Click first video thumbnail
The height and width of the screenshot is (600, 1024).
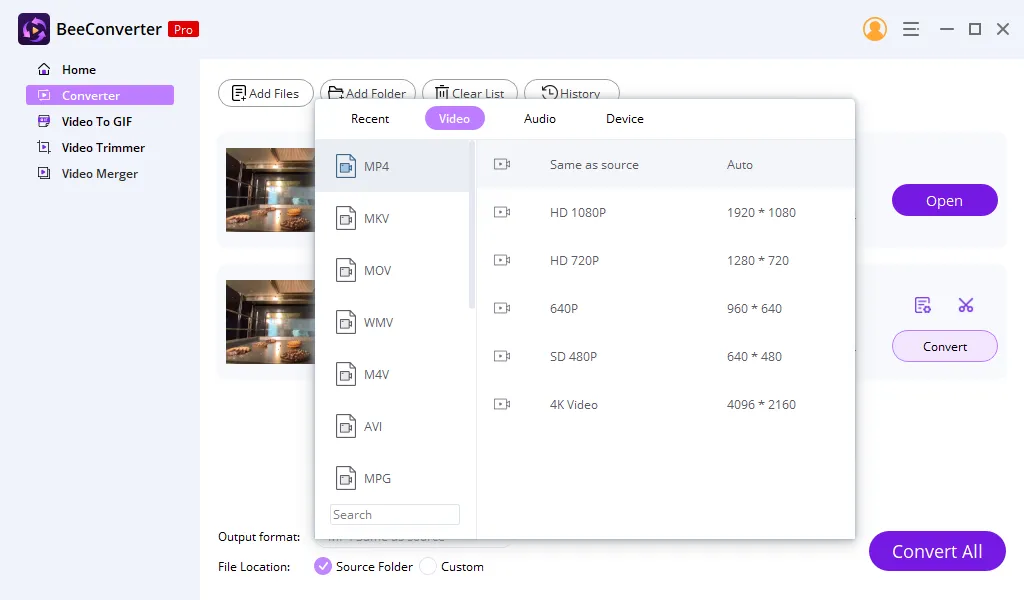coord(270,190)
